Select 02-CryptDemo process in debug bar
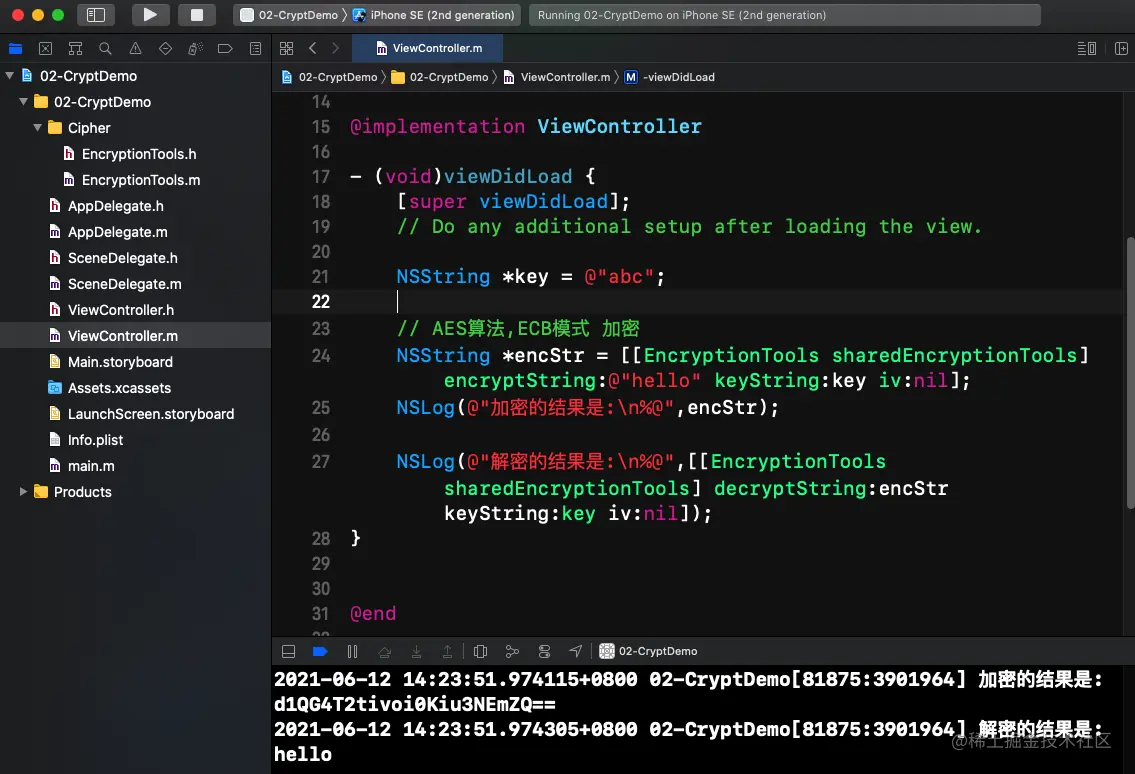The image size is (1135, 774). tap(649, 651)
